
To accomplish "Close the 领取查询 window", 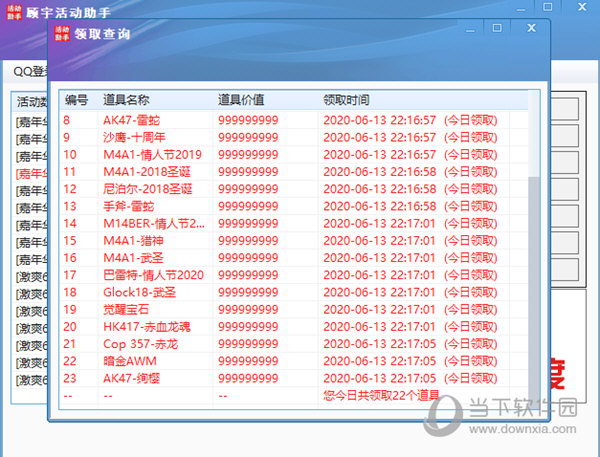I will [x=532, y=28].
